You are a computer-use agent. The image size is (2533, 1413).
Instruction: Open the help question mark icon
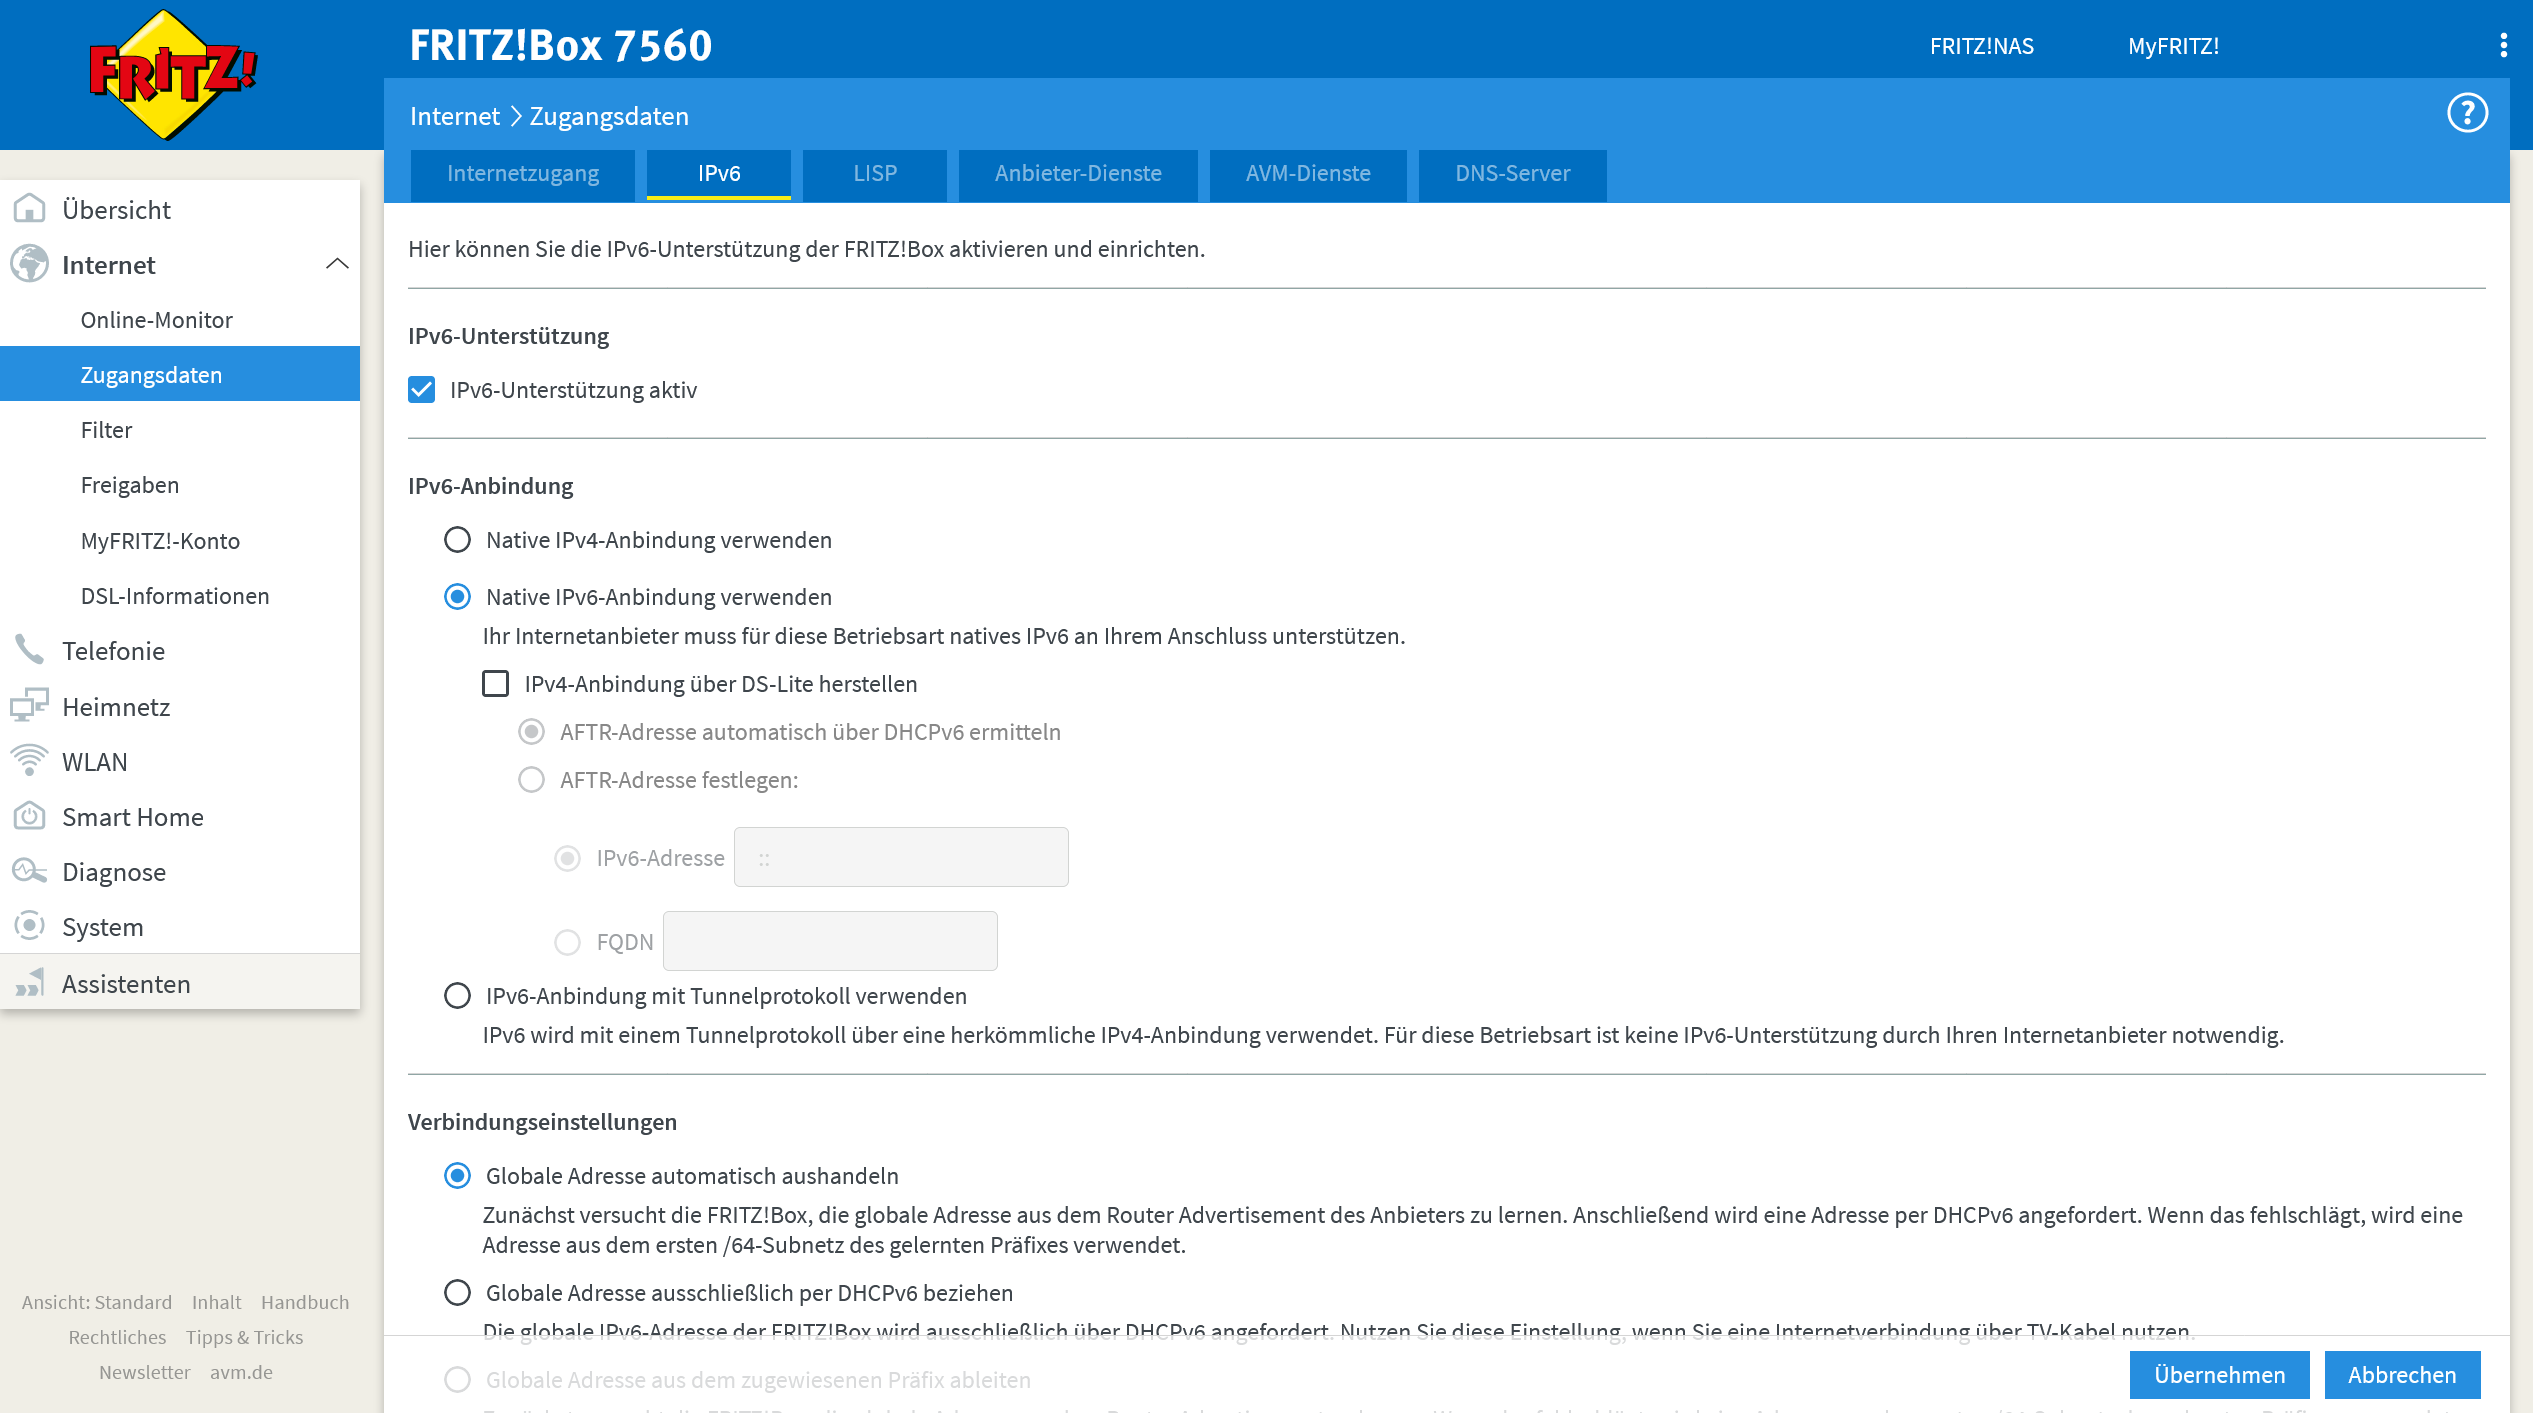[x=2466, y=113]
